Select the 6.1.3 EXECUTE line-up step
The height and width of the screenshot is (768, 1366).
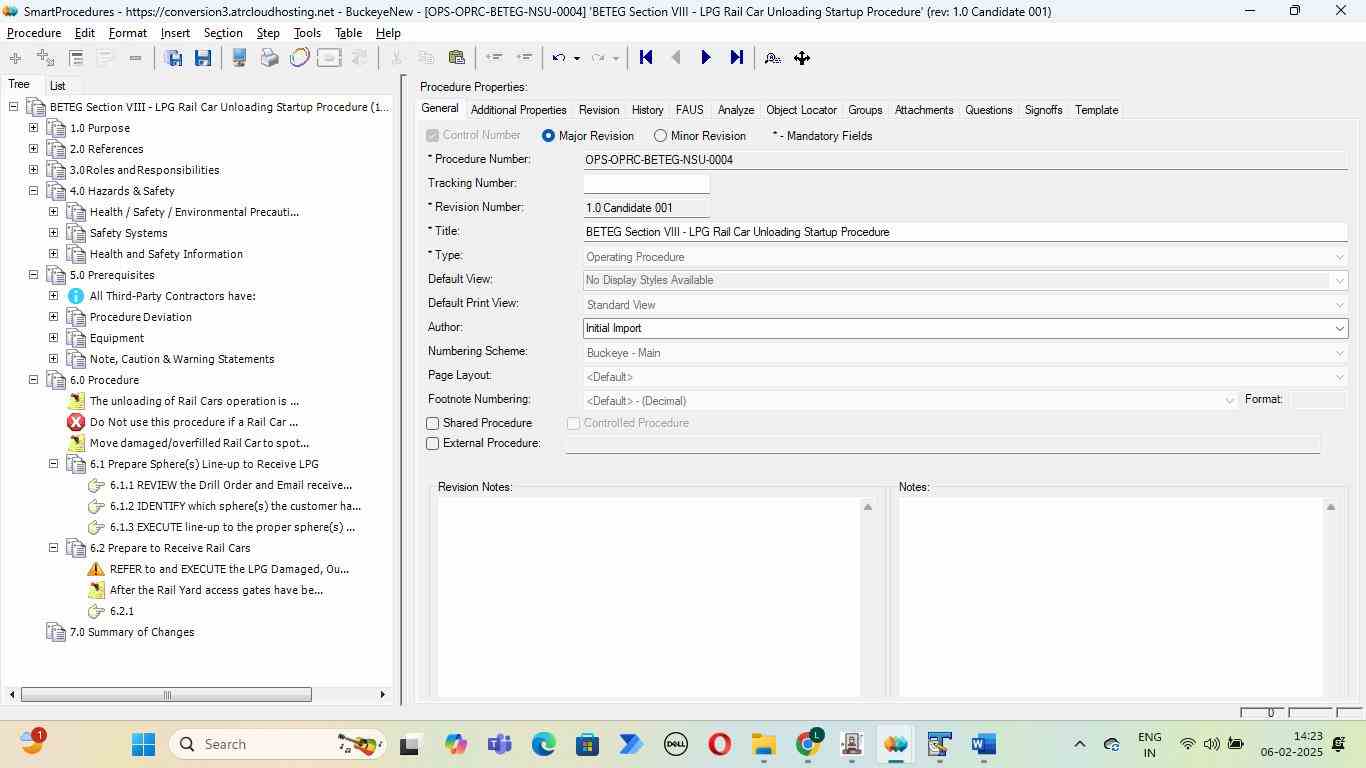tap(232, 527)
